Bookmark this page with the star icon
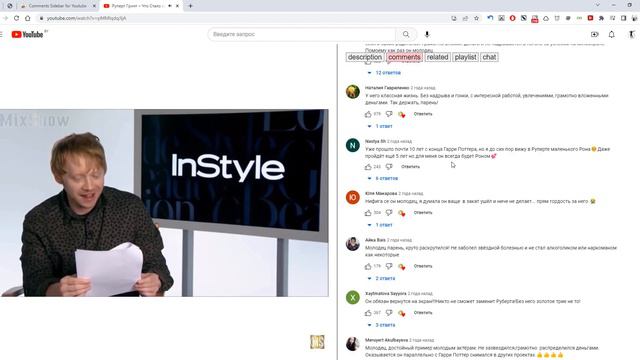 pyautogui.click(x=476, y=18)
